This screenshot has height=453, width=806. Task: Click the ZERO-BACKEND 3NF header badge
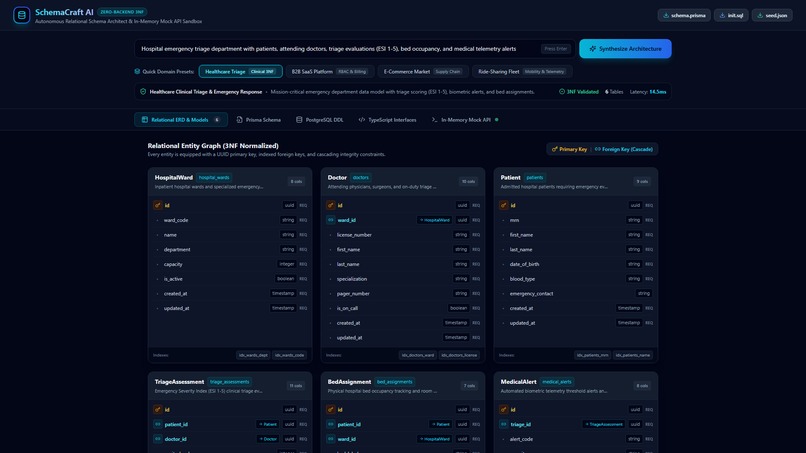click(x=122, y=12)
